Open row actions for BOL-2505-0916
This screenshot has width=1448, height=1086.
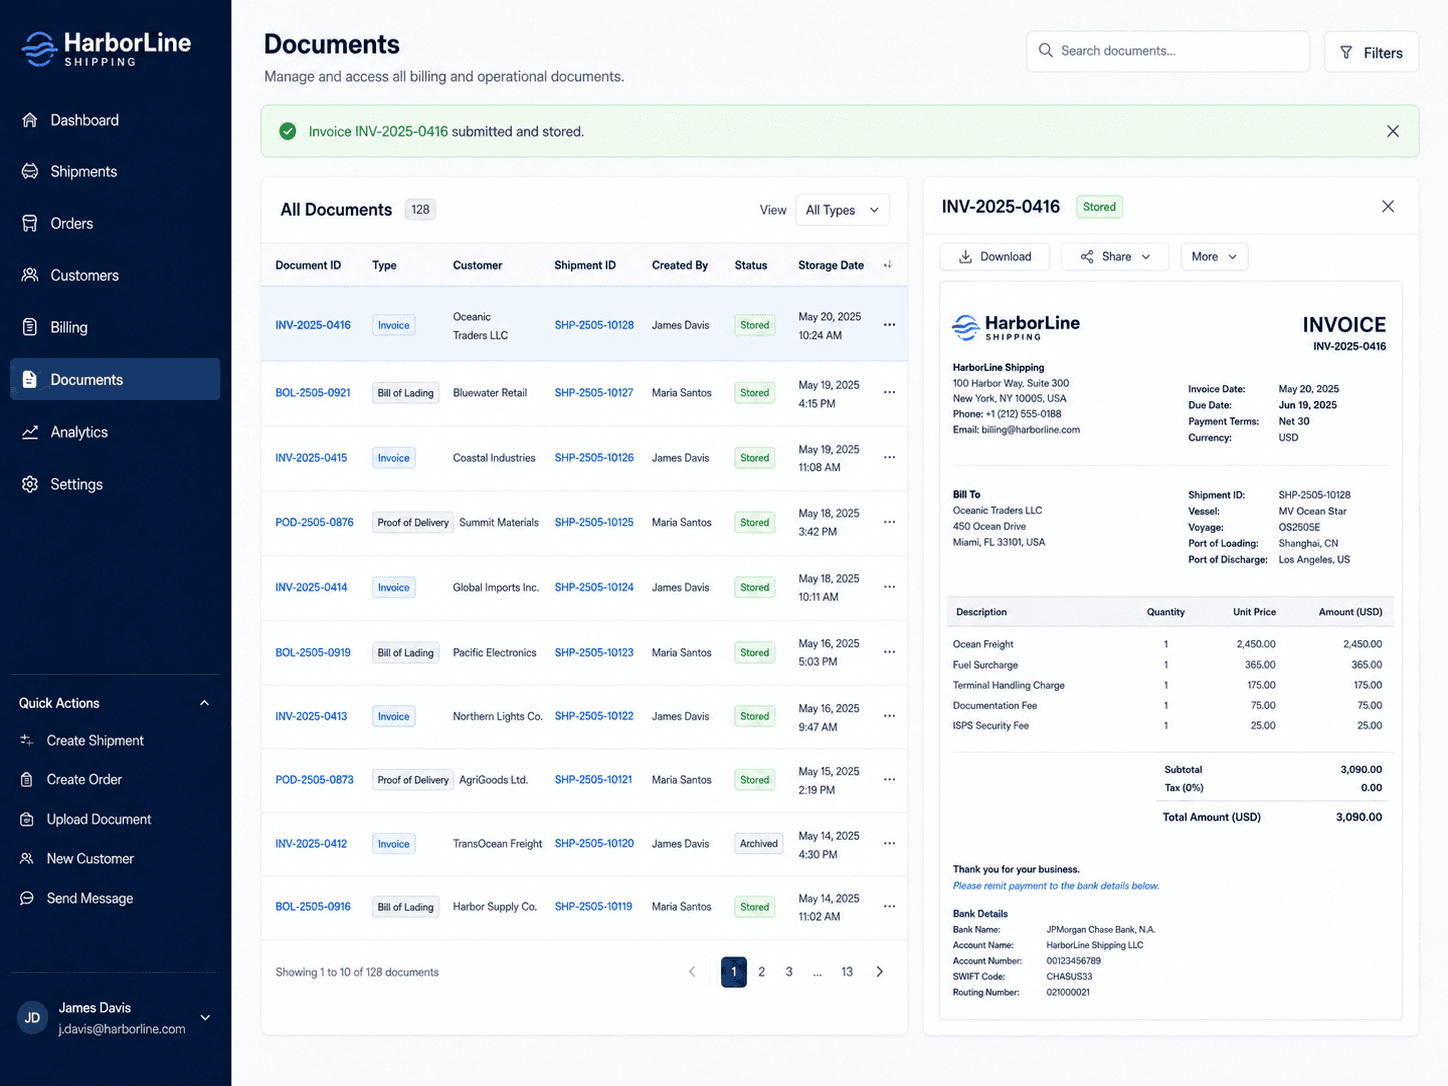click(x=889, y=907)
